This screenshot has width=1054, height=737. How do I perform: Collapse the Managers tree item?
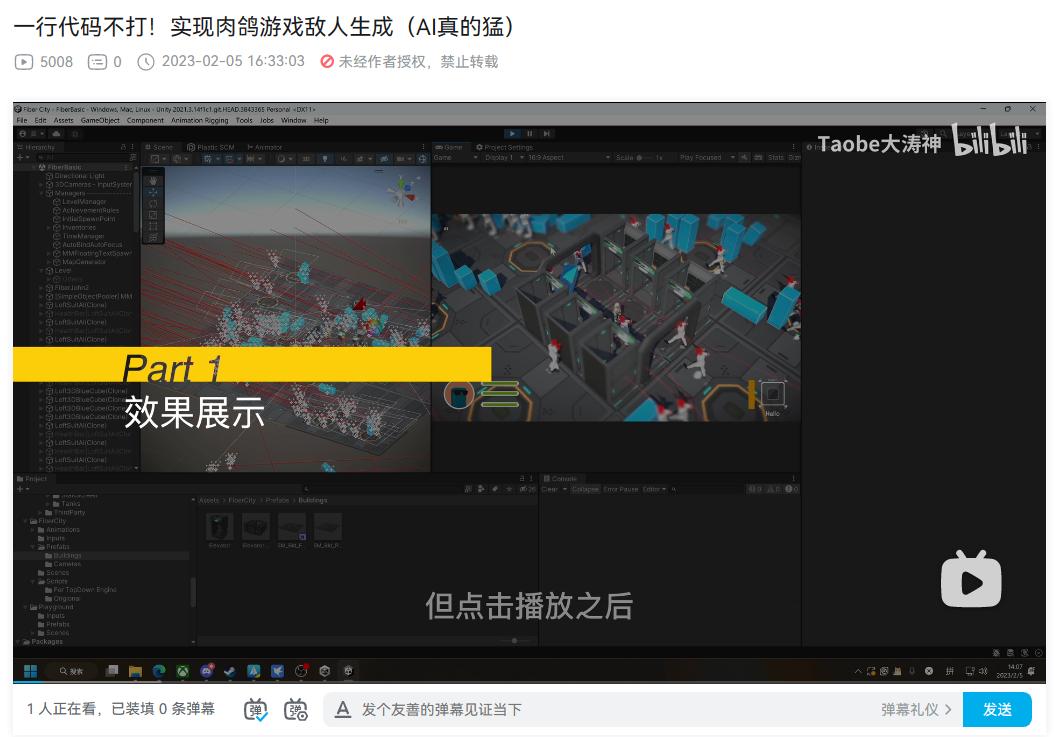point(42,193)
